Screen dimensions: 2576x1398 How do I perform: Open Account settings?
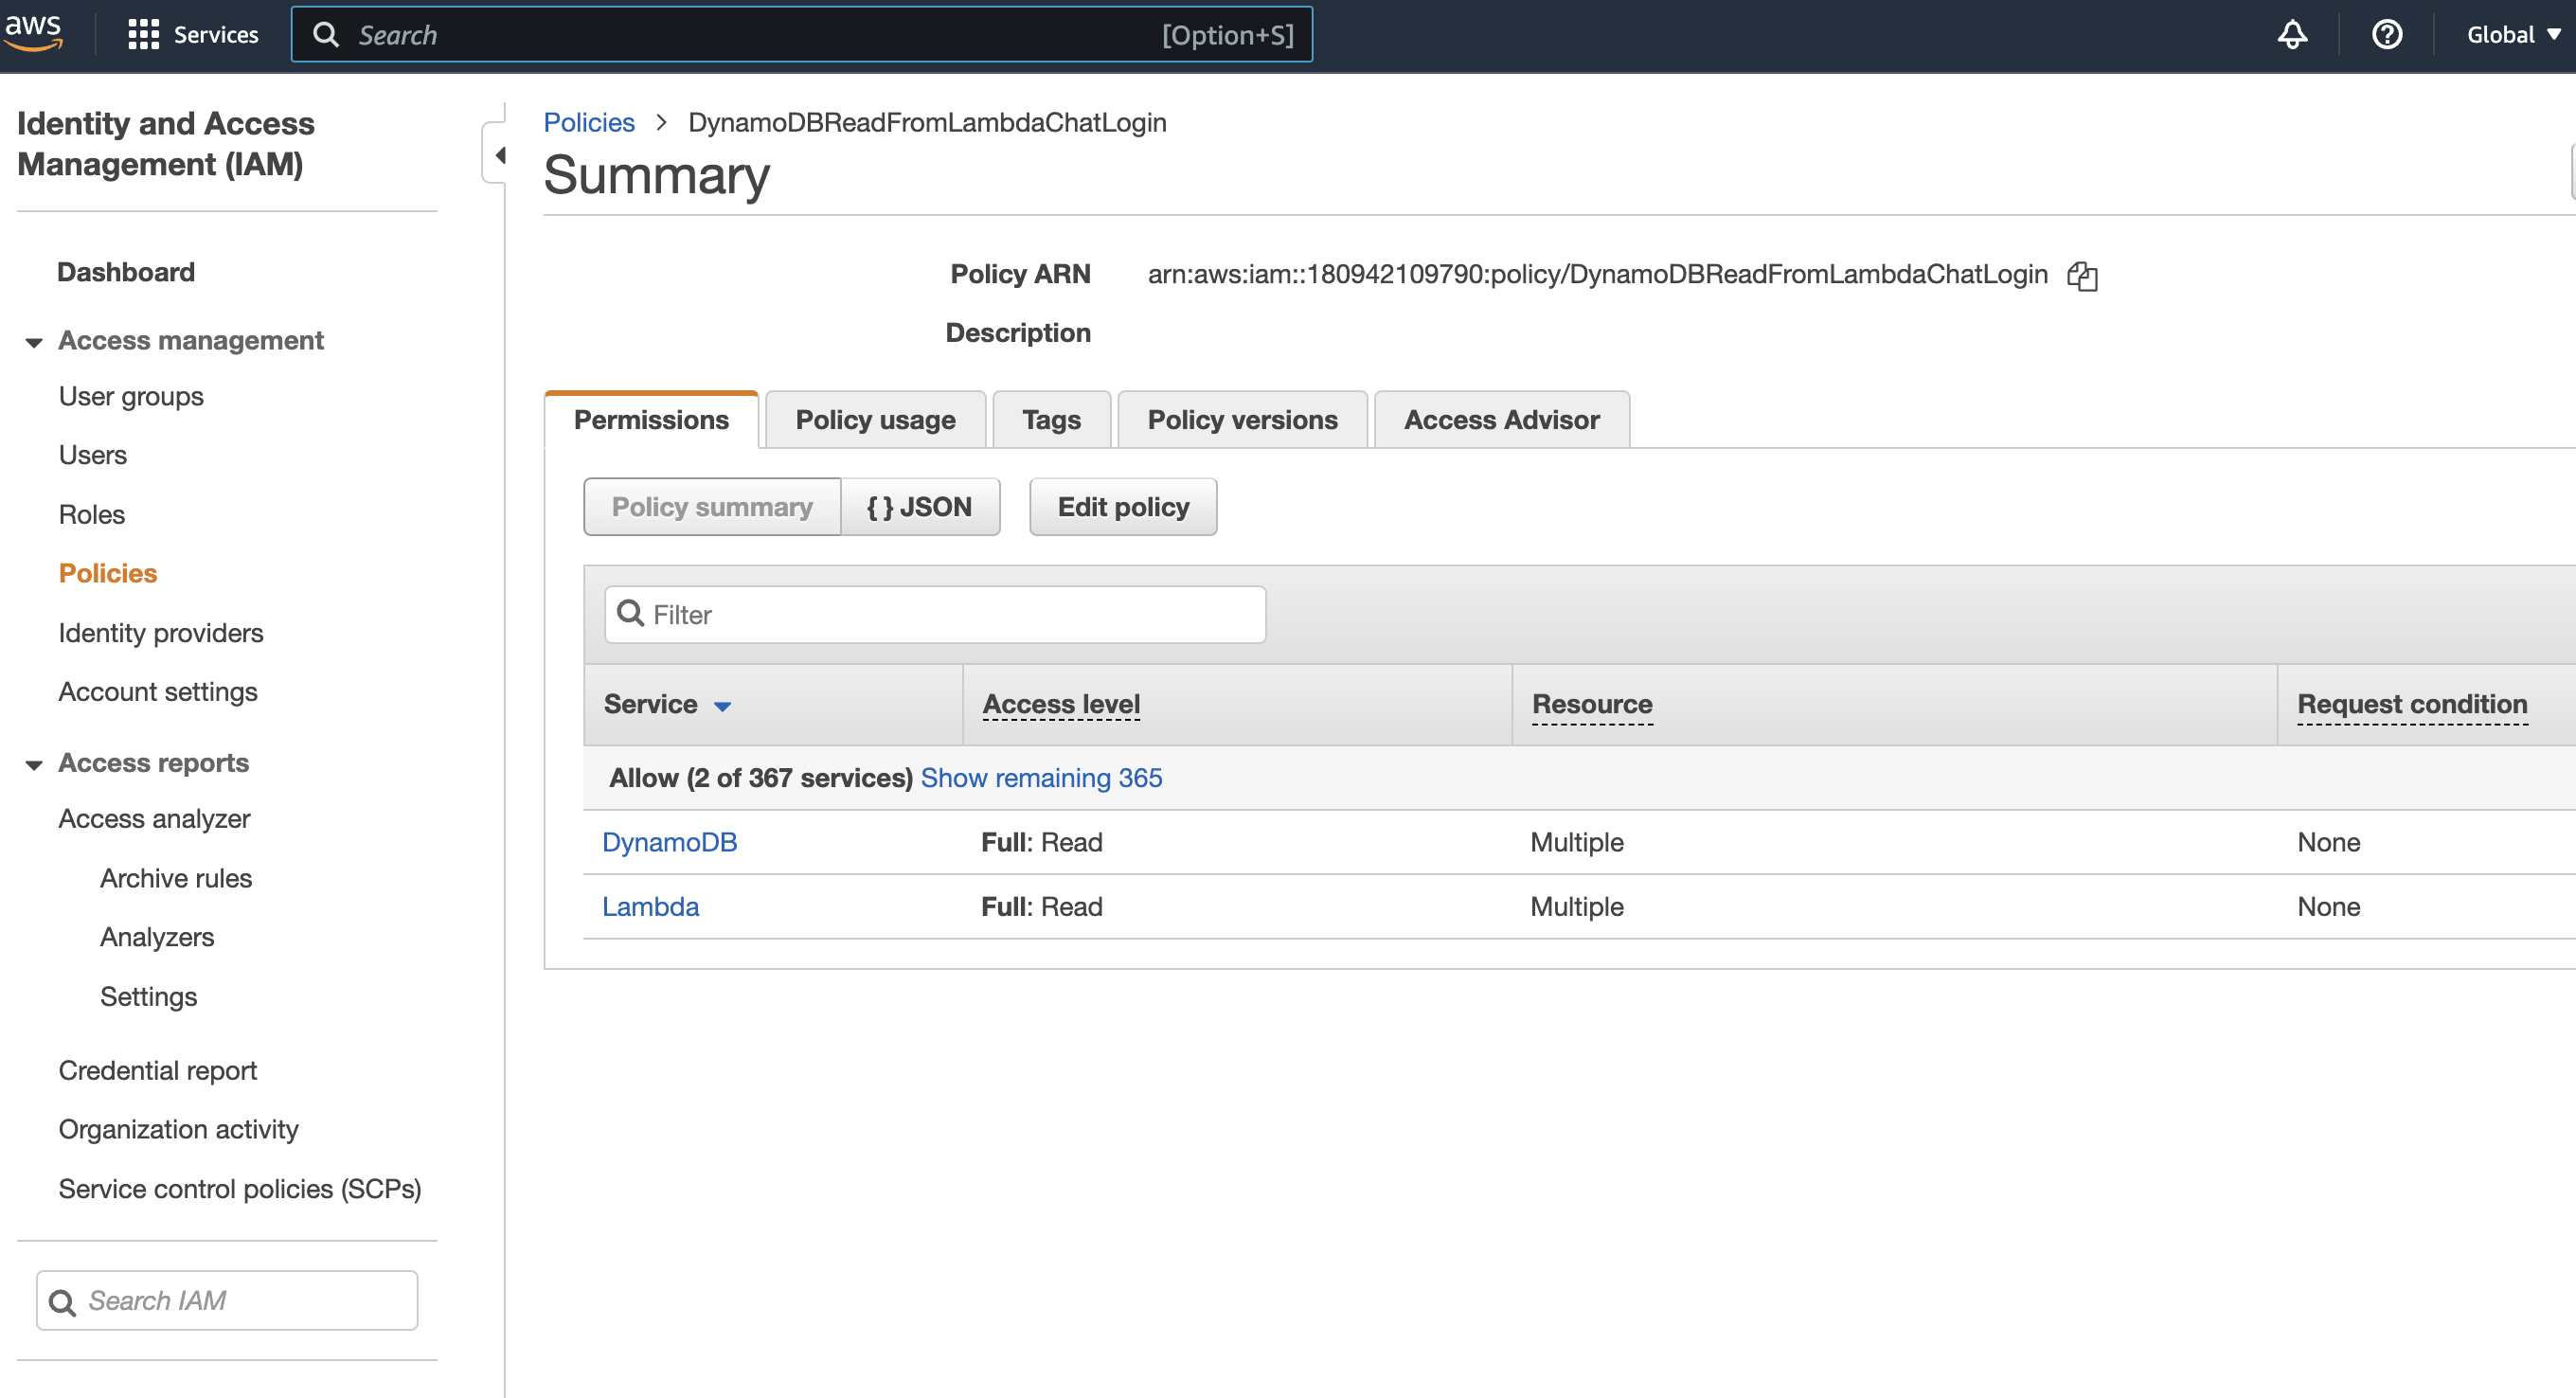pos(158,692)
